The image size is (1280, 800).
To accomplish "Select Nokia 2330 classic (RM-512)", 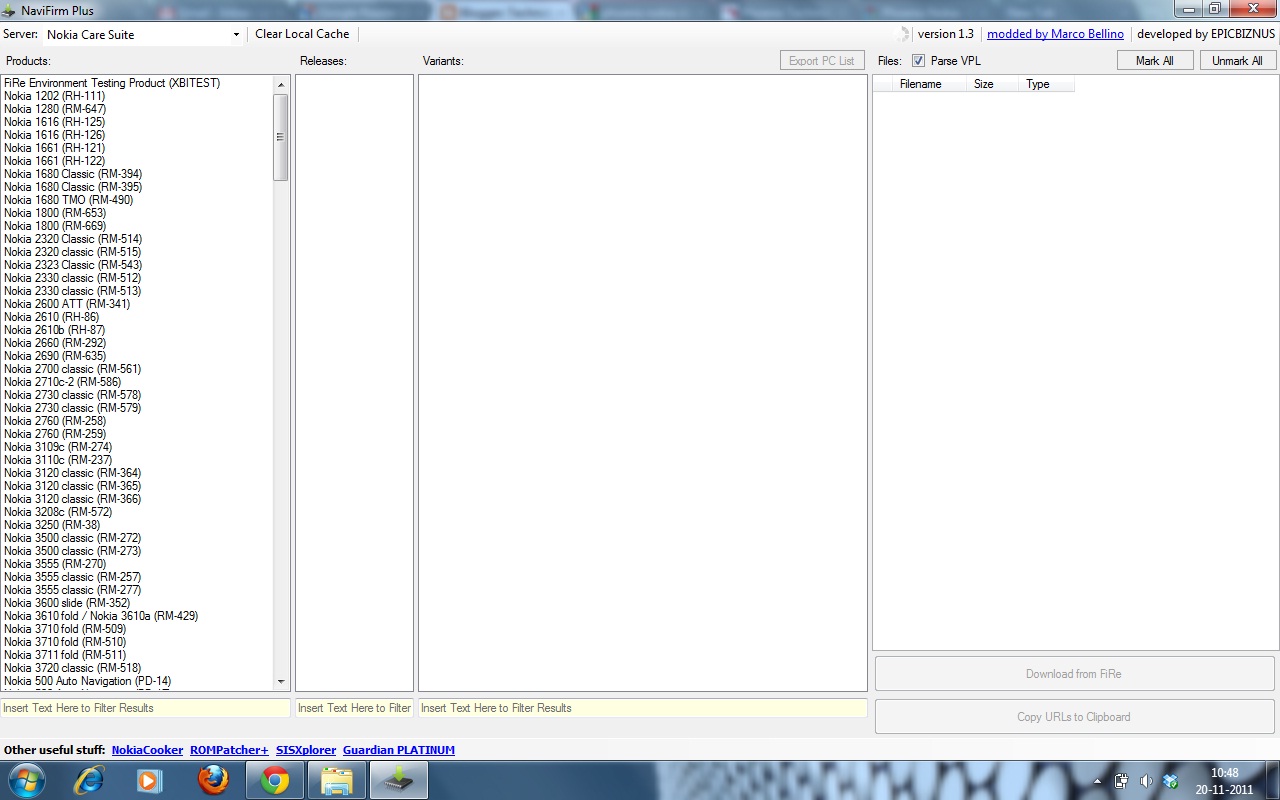I will pyautogui.click(x=72, y=278).
